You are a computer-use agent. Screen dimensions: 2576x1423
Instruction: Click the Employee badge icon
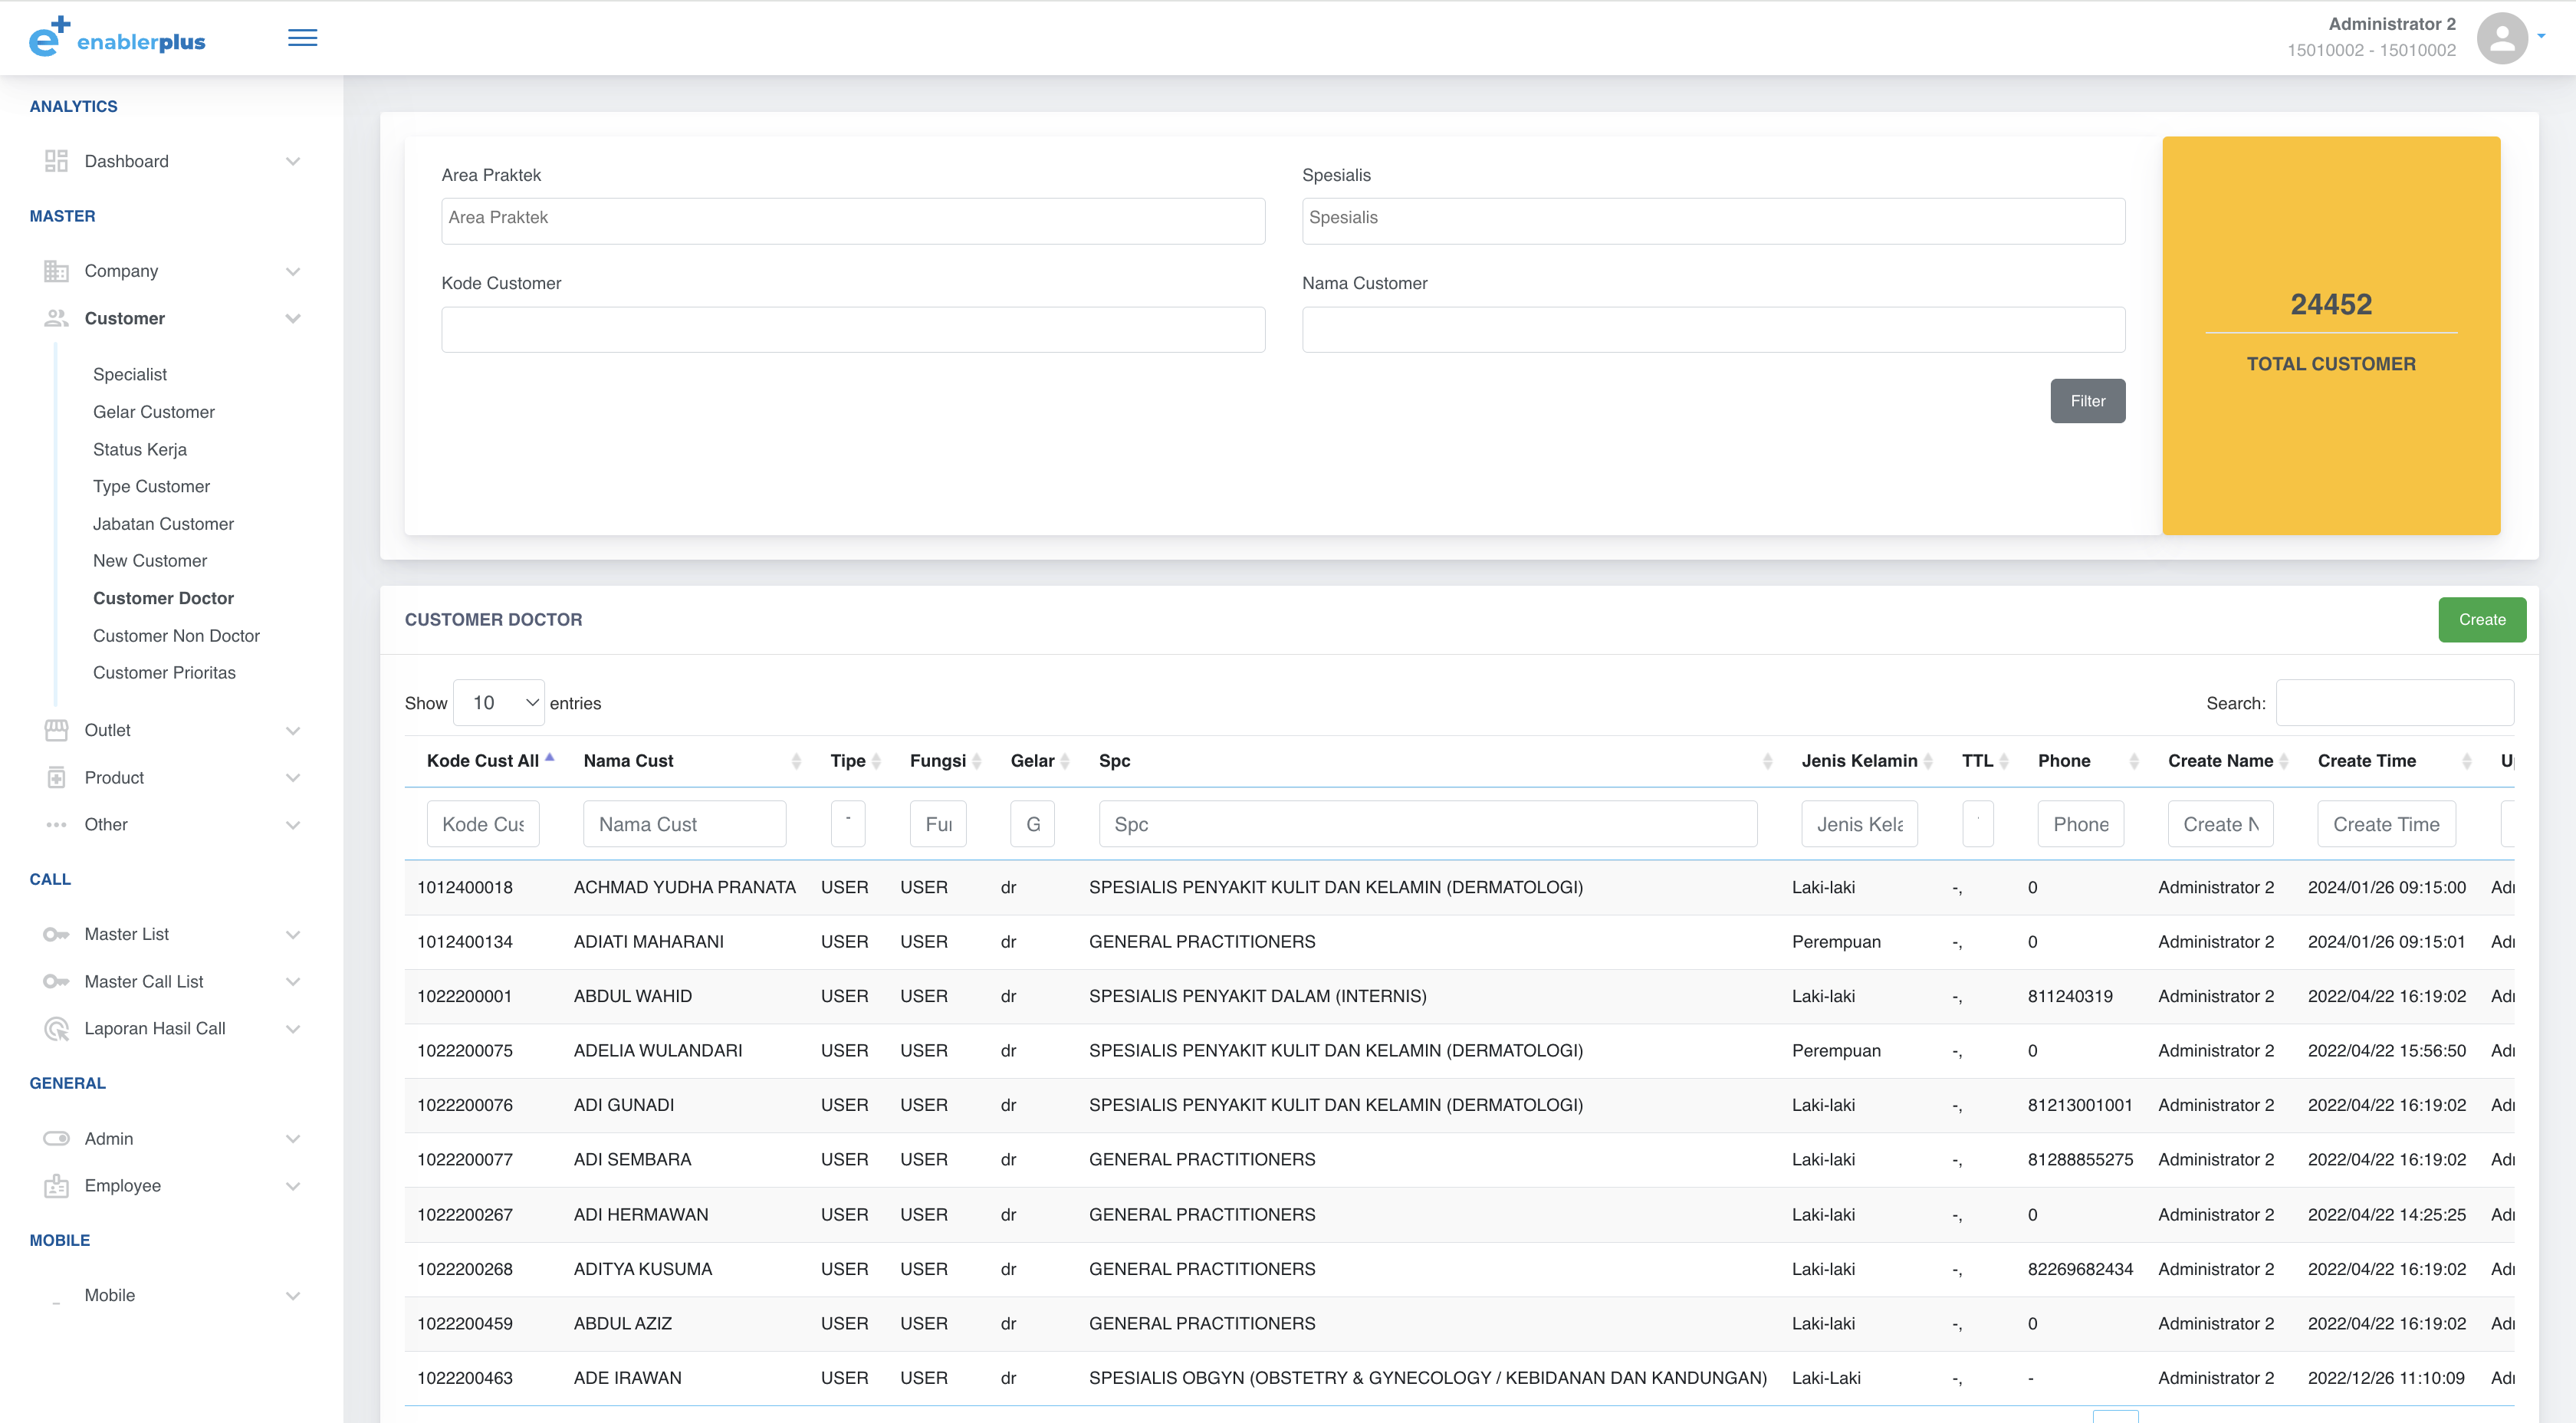(x=56, y=1186)
